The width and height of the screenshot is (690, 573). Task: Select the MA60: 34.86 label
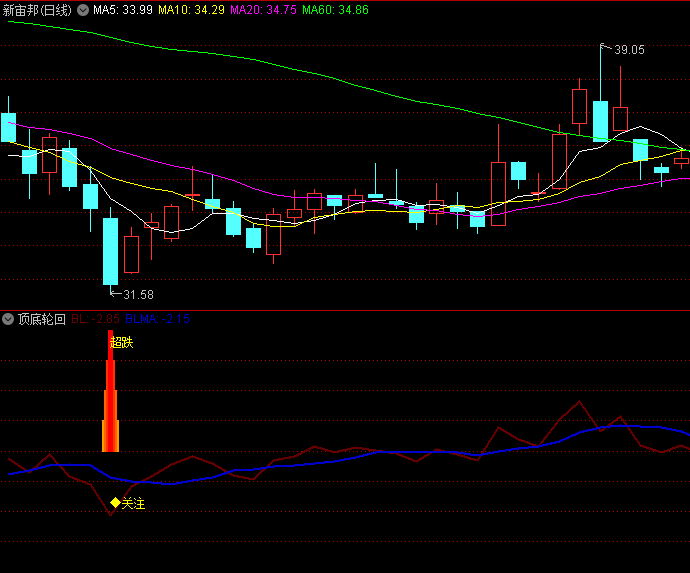click(335, 10)
